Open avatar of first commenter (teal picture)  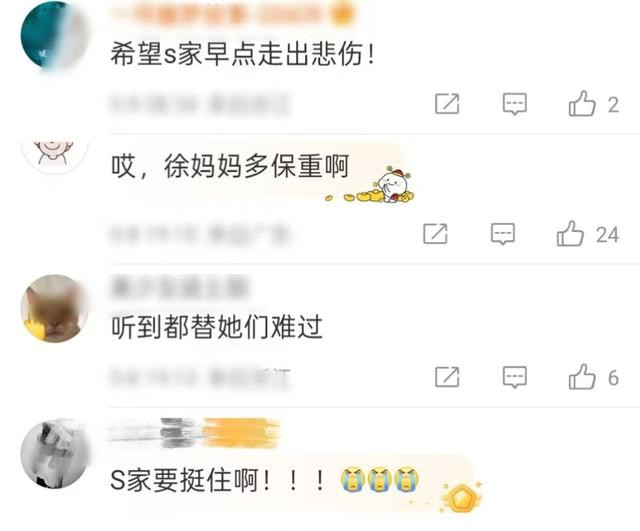pos(54,36)
